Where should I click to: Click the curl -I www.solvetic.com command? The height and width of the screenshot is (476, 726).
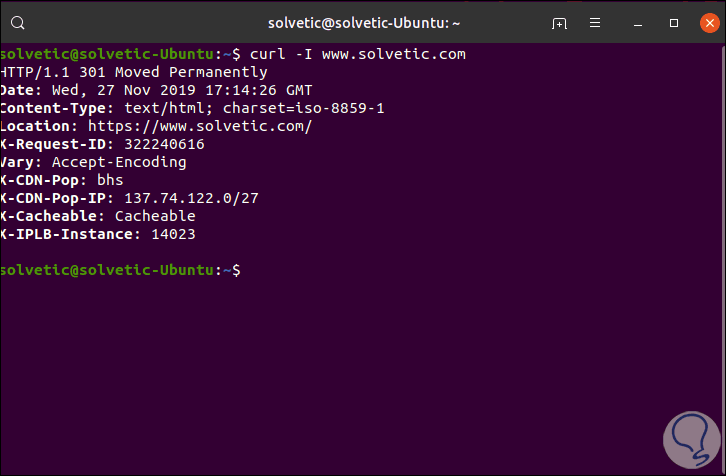click(x=358, y=54)
